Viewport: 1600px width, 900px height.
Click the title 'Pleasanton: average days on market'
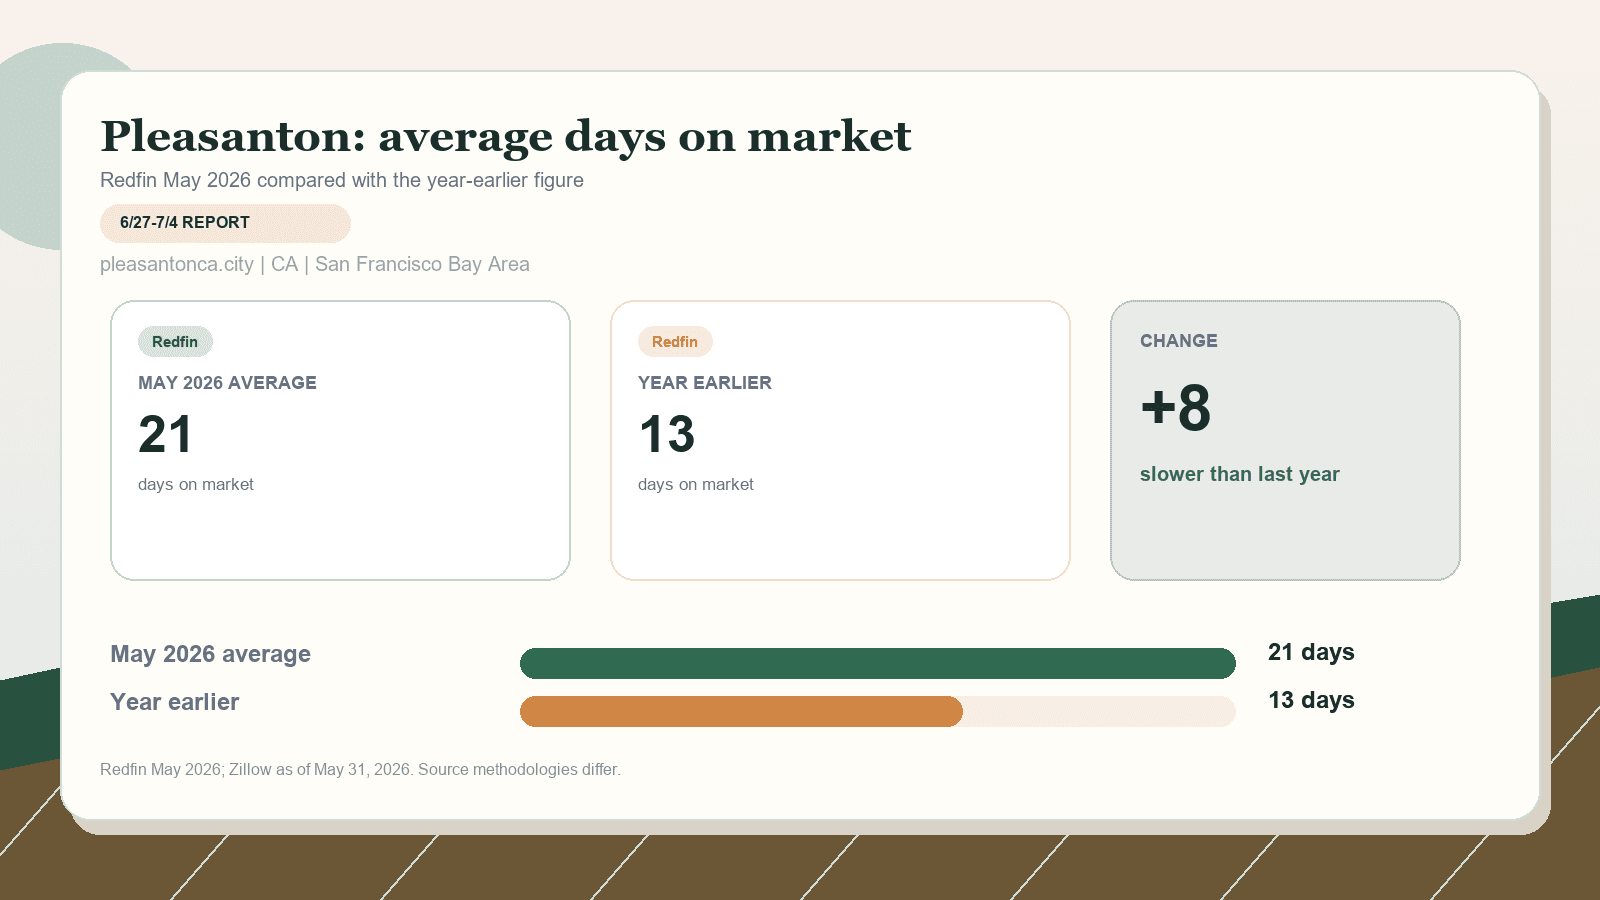pyautogui.click(x=506, y=137)
